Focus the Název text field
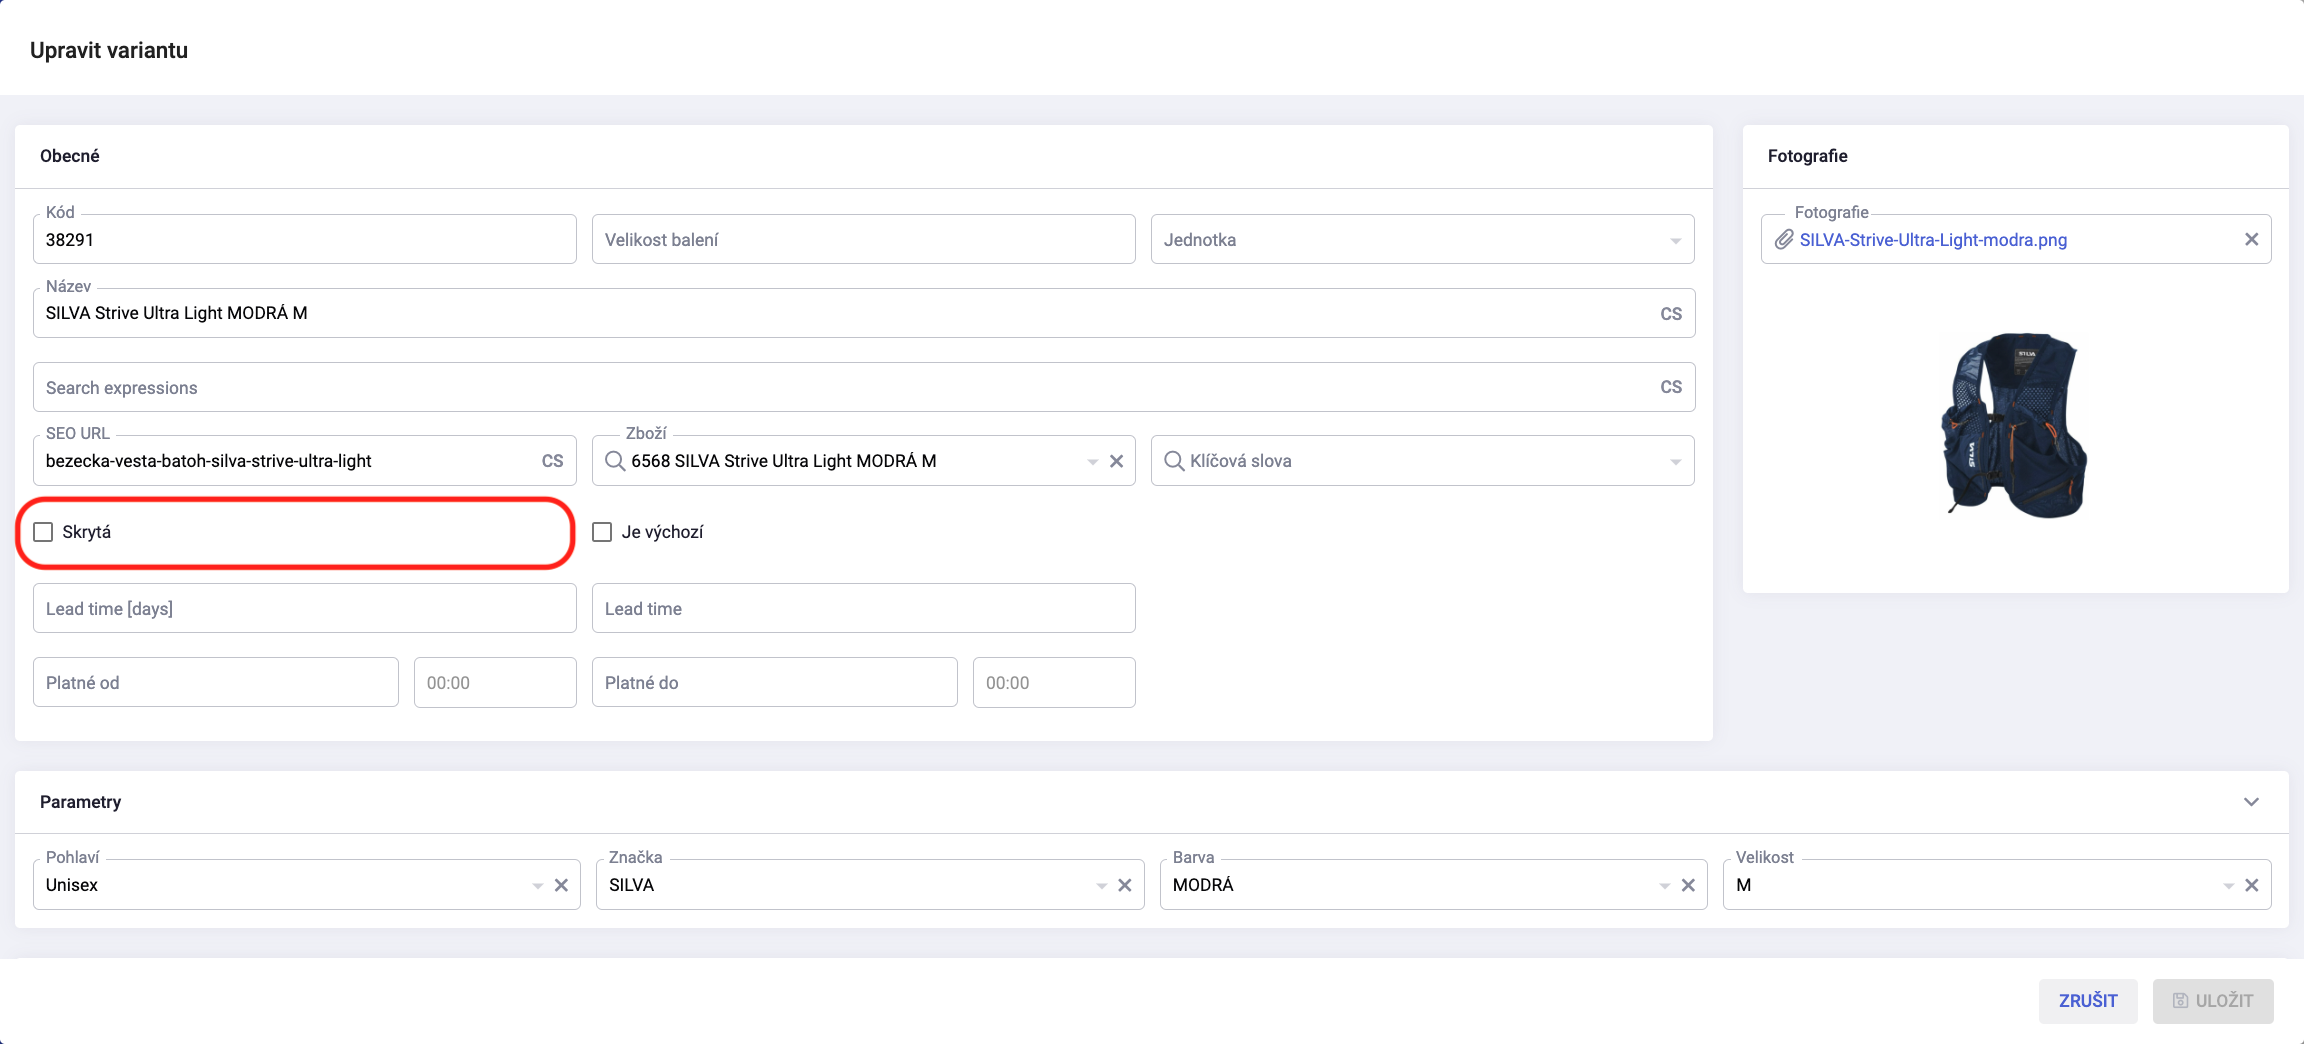2304x1044 pixels. pos(864,314)
